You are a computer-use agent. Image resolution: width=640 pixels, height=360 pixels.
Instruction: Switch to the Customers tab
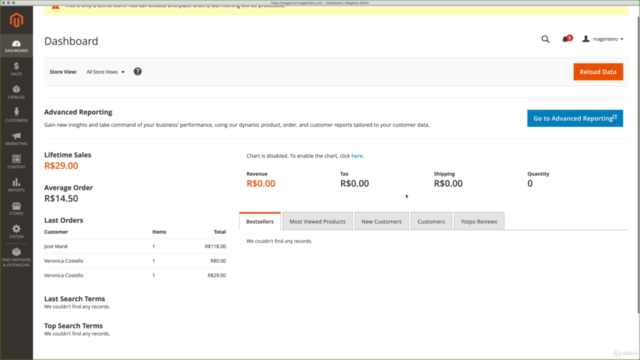tap(431, 221)
